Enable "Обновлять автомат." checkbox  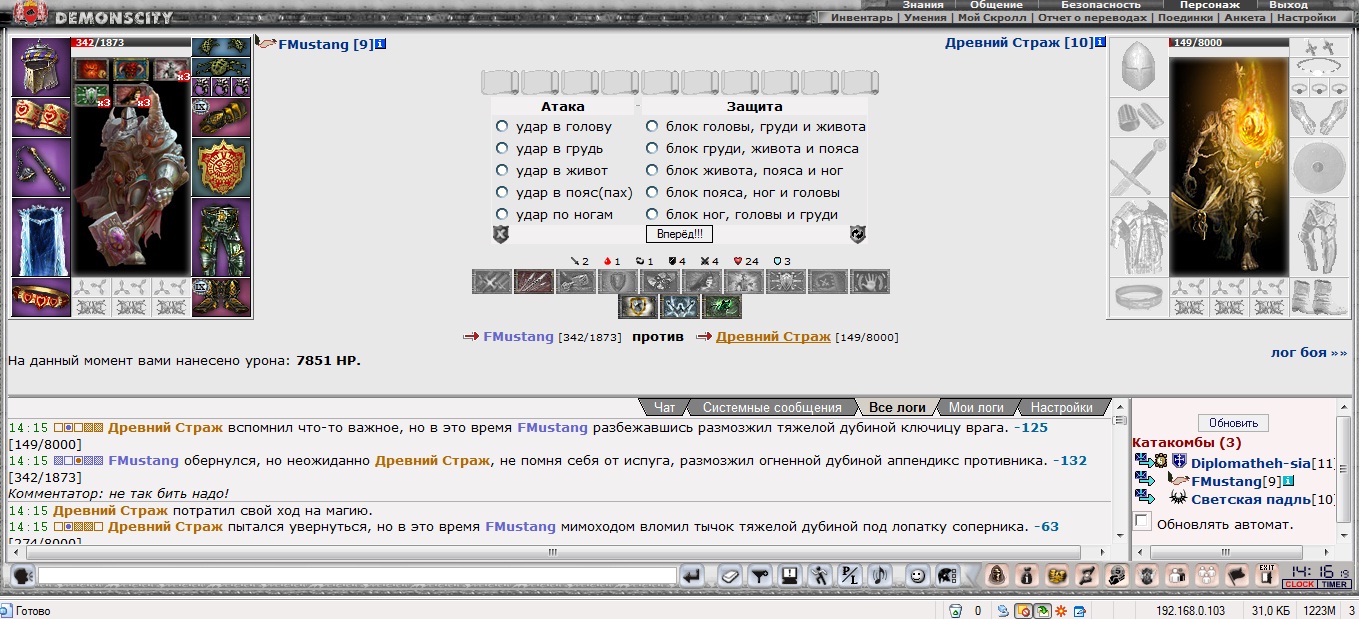click(1143, 522)
